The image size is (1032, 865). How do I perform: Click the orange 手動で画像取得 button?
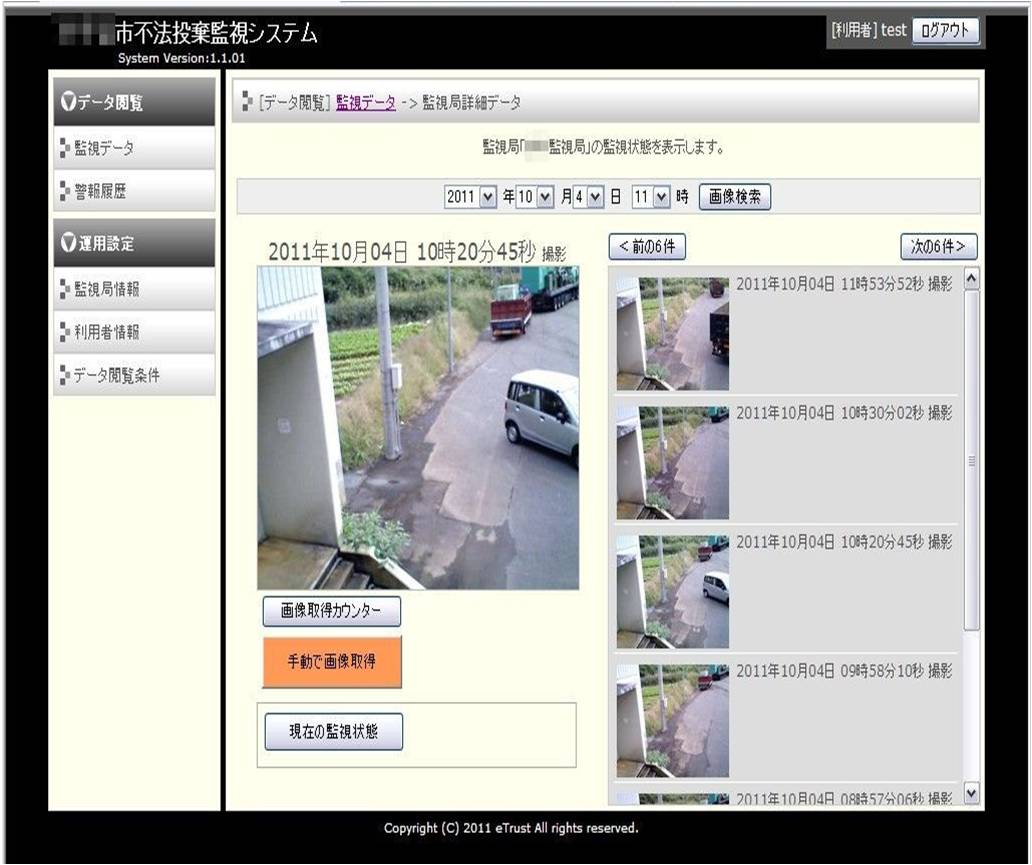tap(332, 662)
